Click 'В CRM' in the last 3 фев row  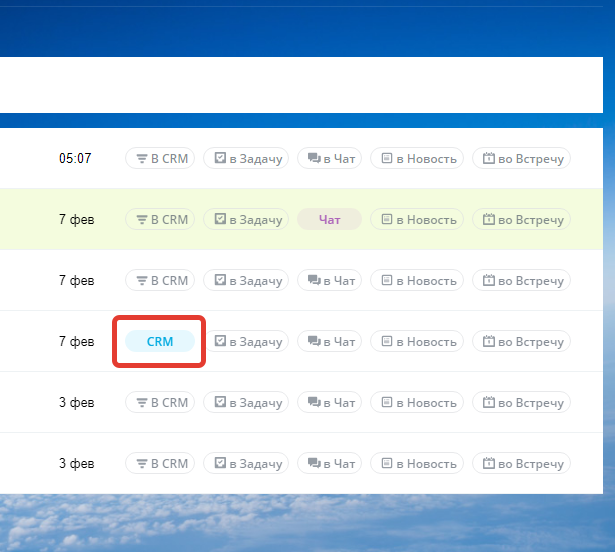point(160,463)
